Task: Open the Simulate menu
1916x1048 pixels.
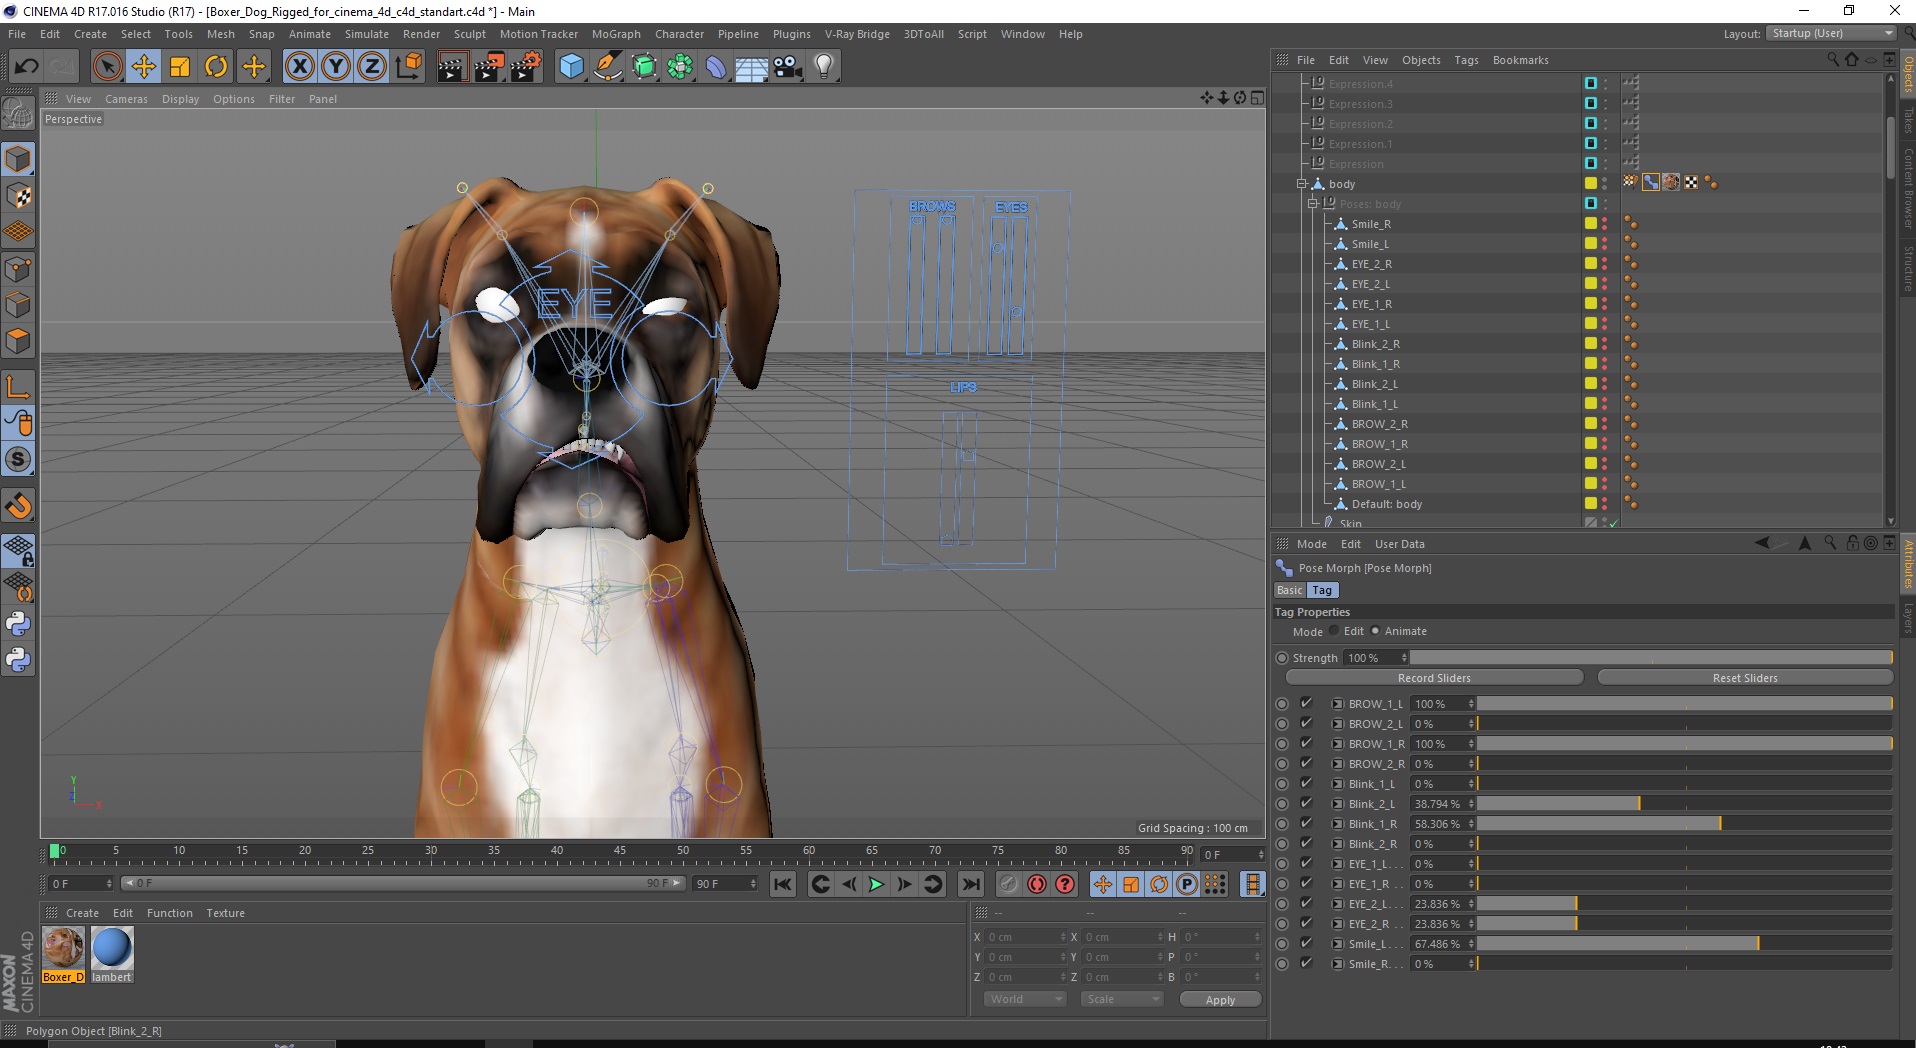Action: point(367,34)
